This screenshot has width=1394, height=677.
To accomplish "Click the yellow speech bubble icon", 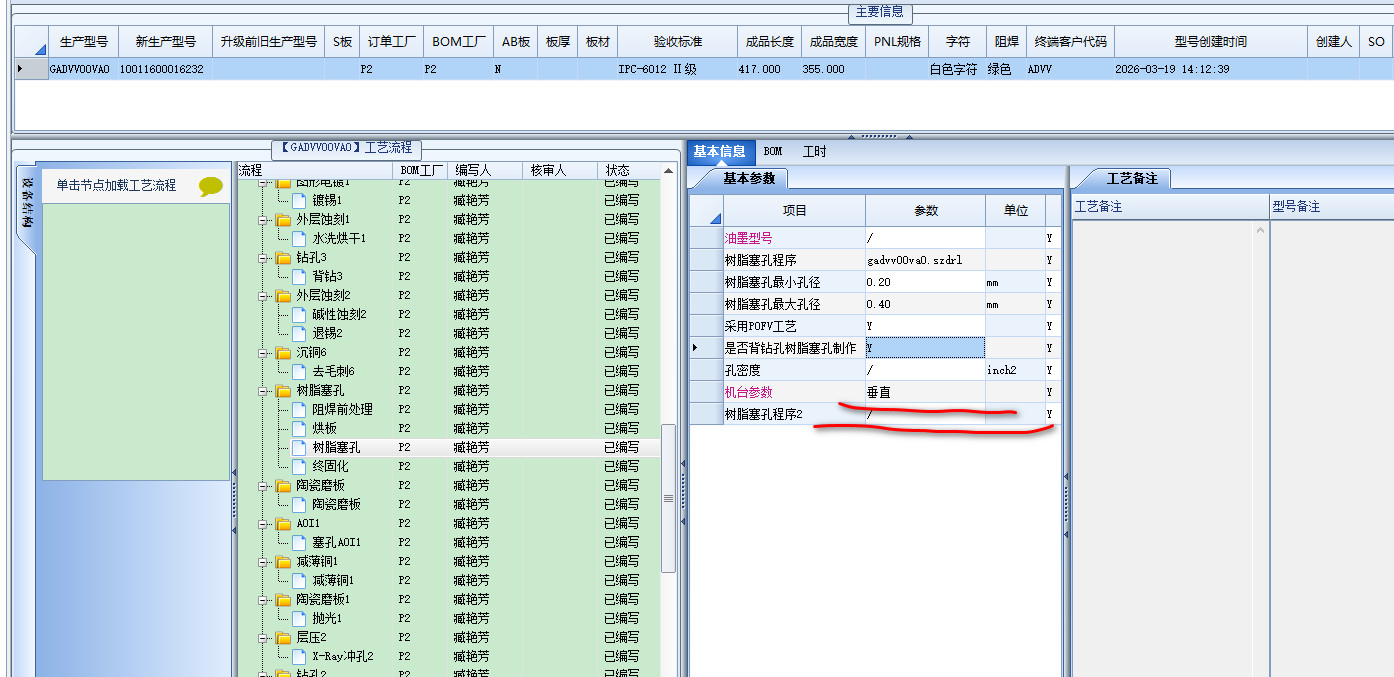I will coord(211,186).
